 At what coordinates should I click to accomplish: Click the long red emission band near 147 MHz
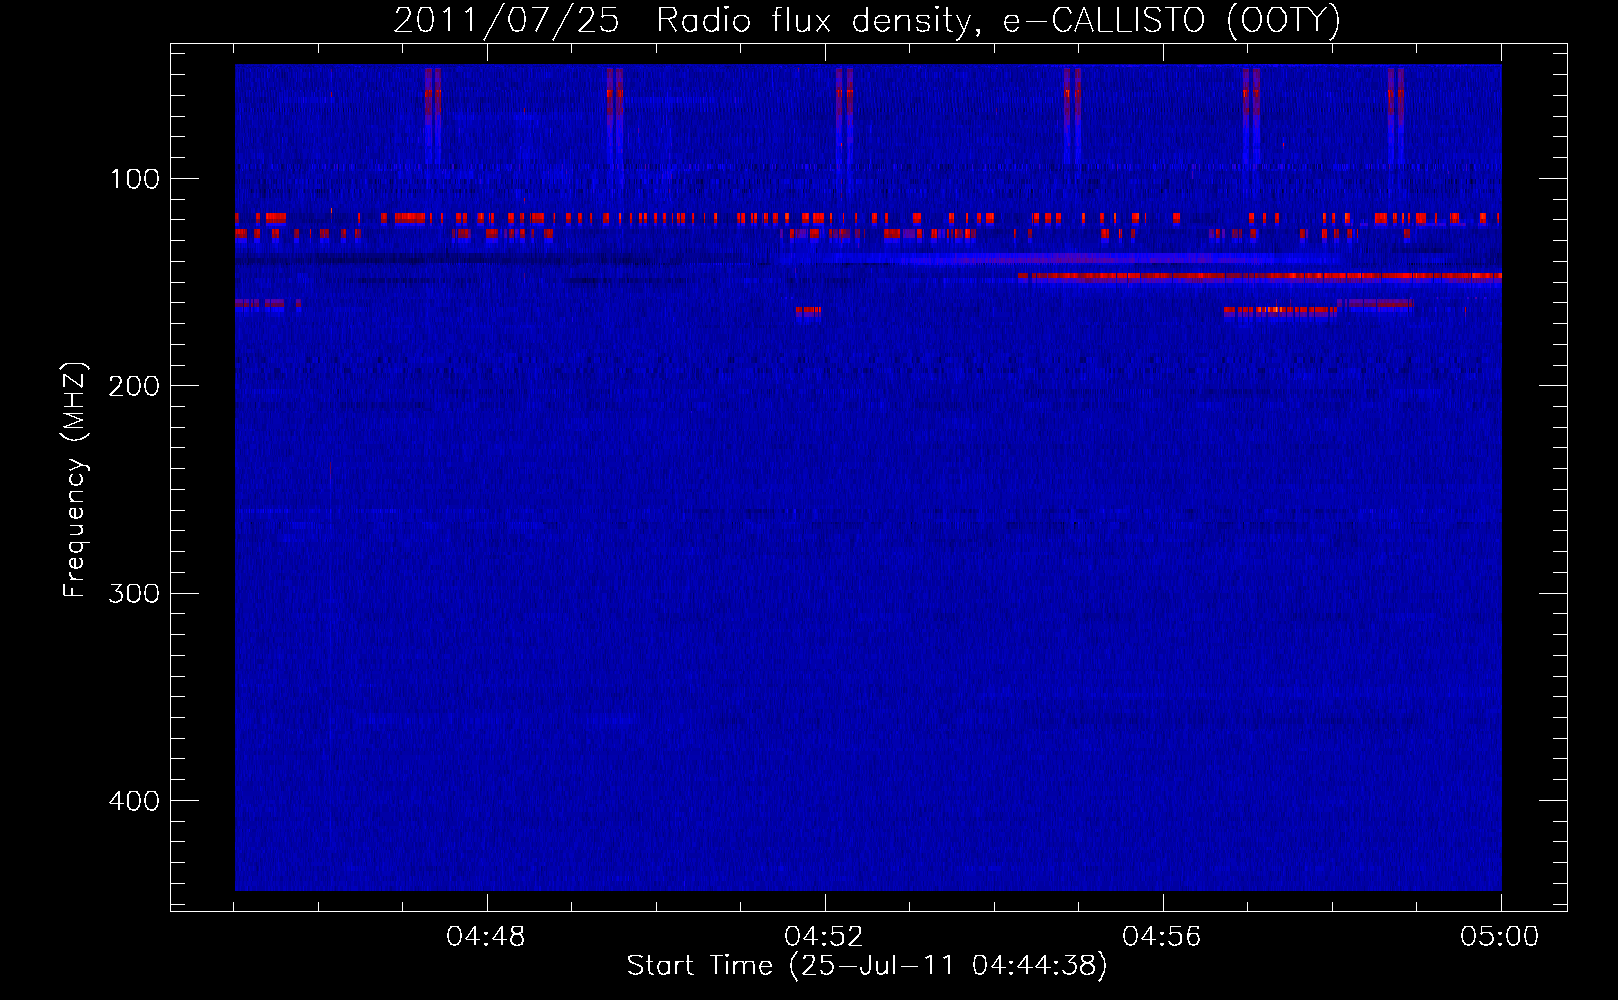pyautogui.click(x=1259, y=276)
